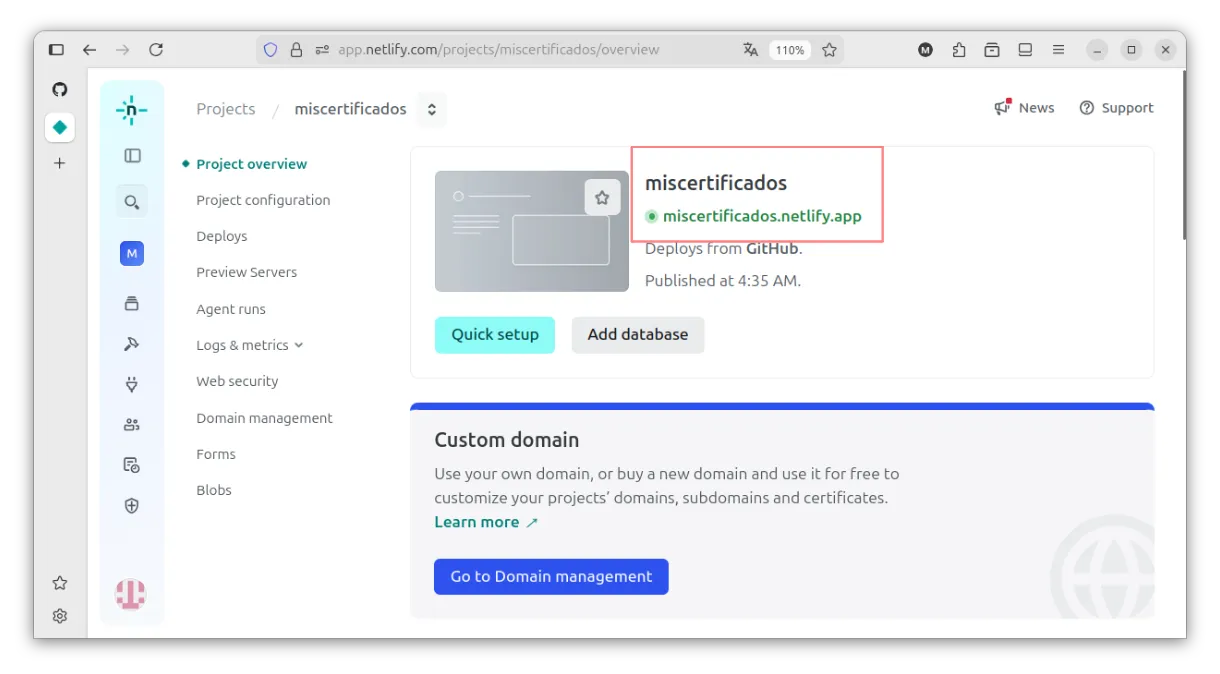Open the search icon in sidebar
The width and height of the screenshot is (1220, 674).
pos(131,202)
